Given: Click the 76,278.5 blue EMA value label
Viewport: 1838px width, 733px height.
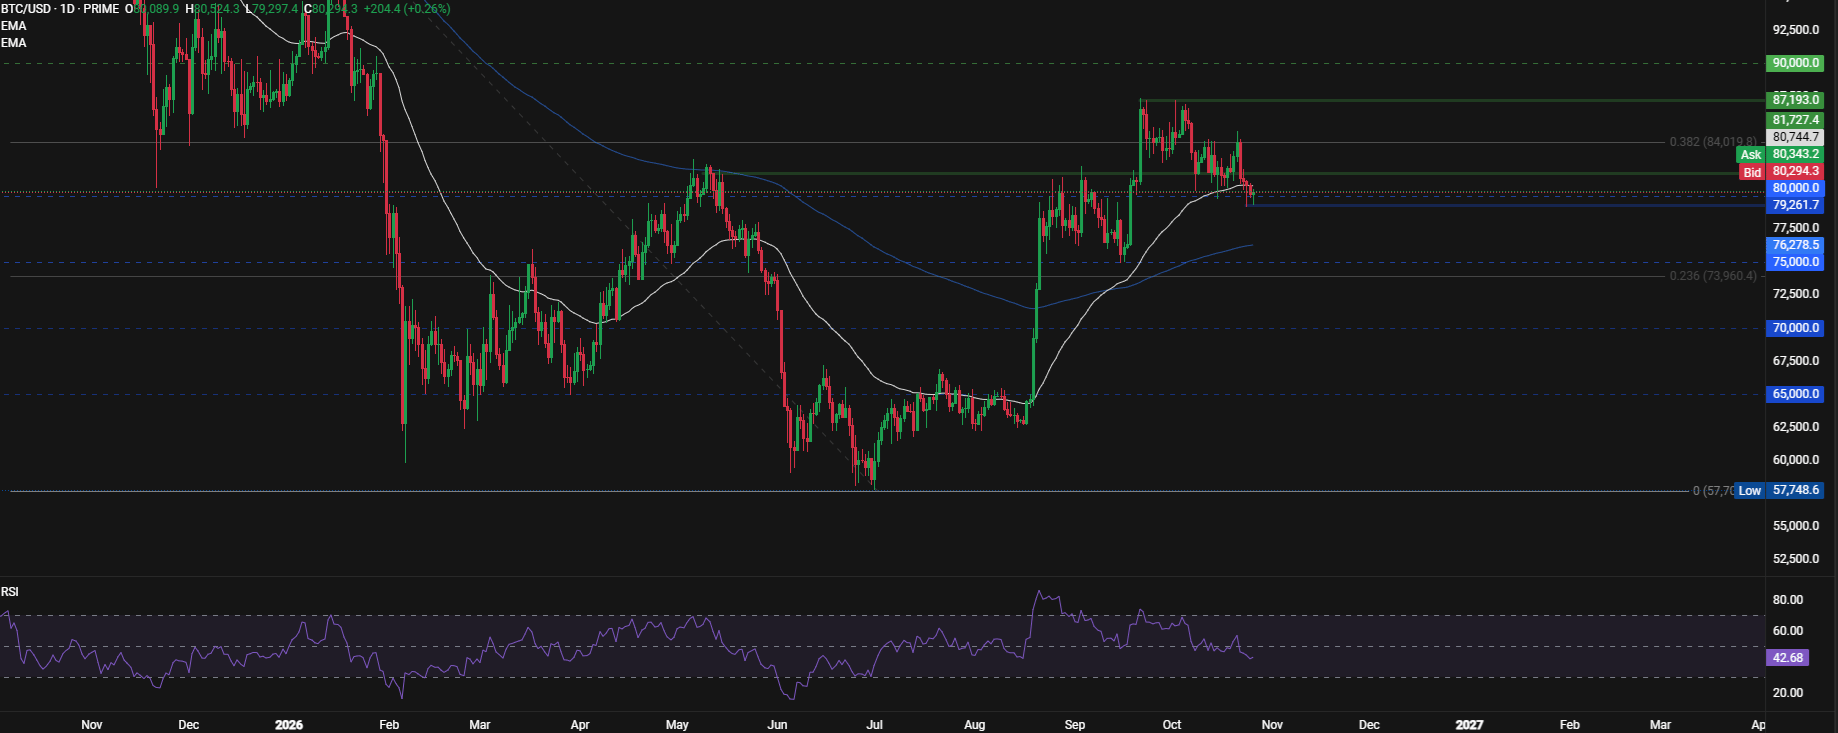Looking at the screenshot, I should 1795,245.
